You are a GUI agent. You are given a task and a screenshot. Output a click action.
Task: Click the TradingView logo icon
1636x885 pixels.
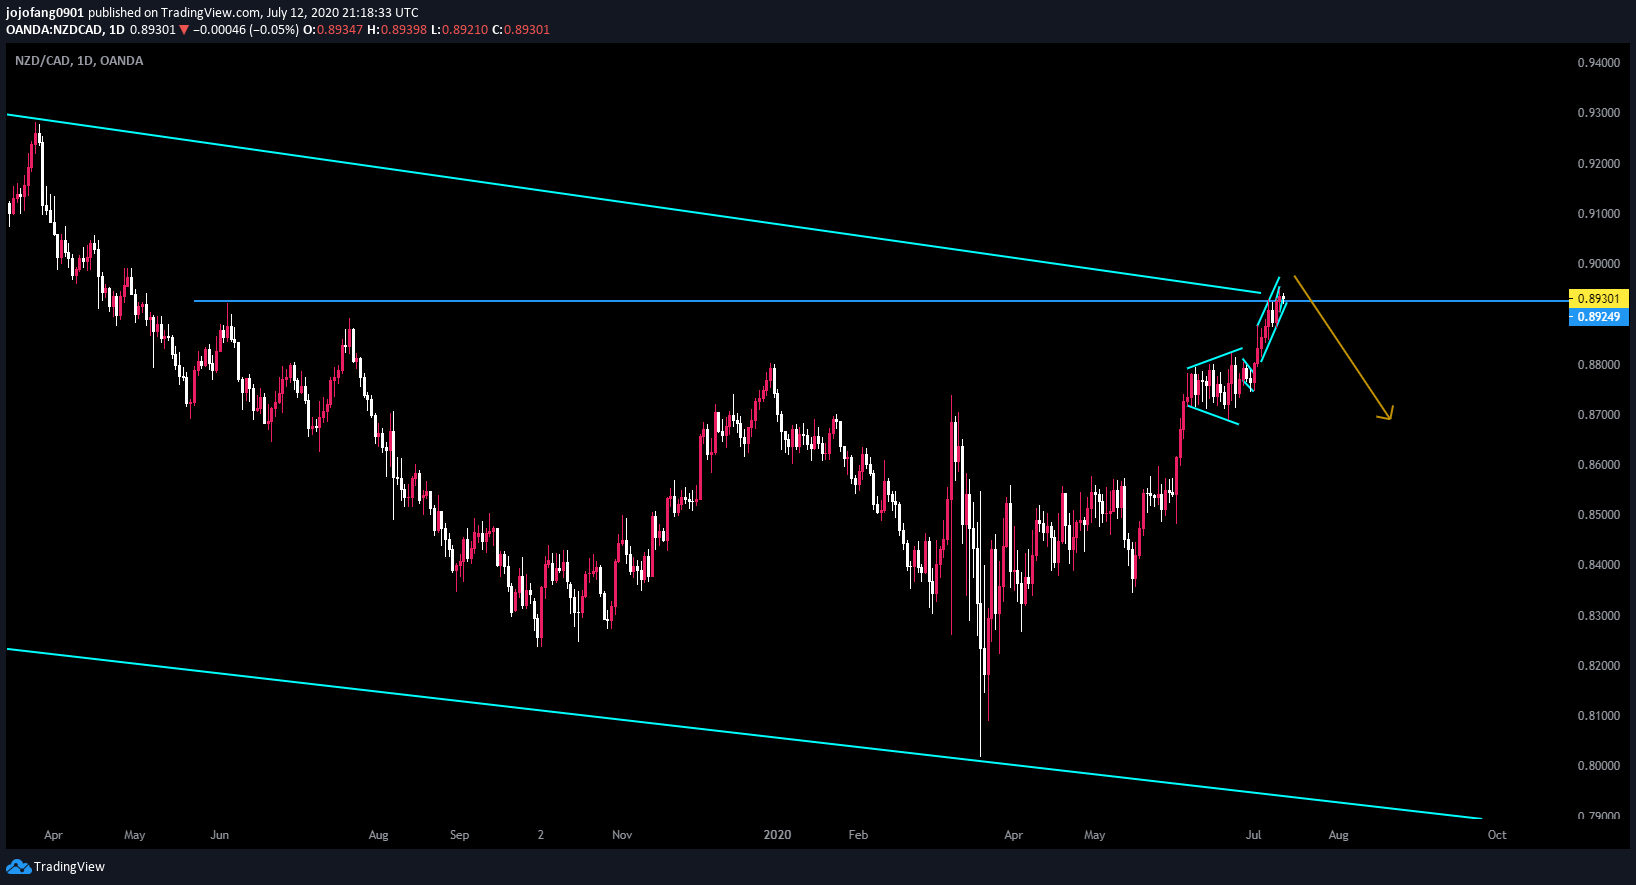click(x=18, y=866)
